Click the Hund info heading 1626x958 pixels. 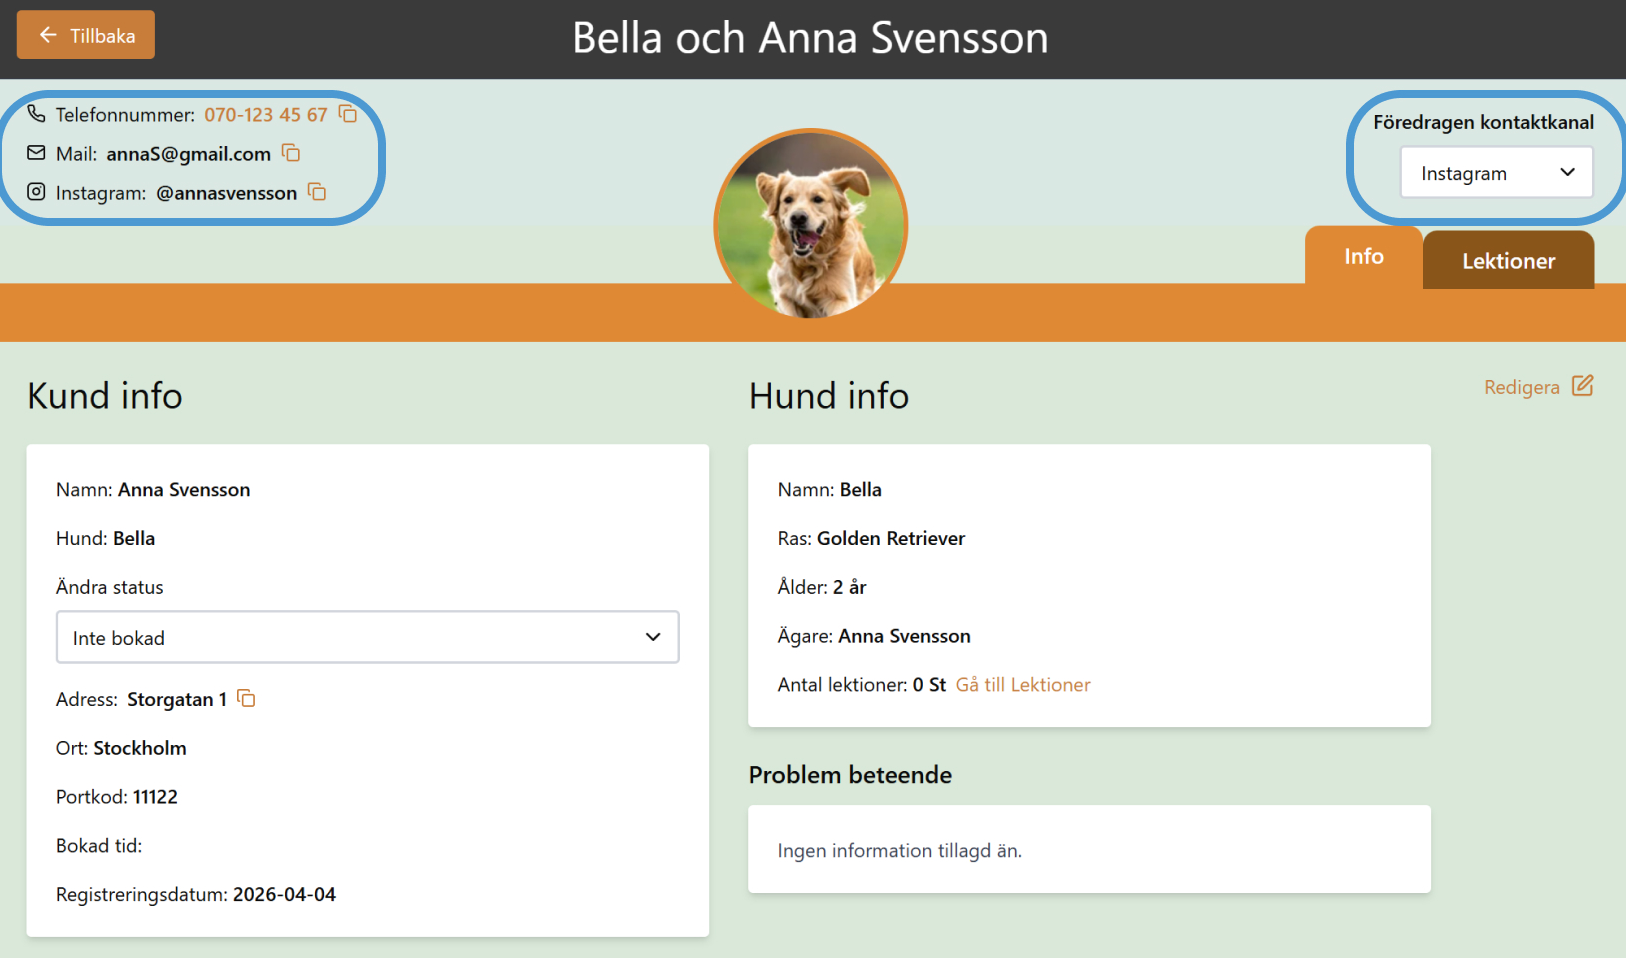coord(829,396)
